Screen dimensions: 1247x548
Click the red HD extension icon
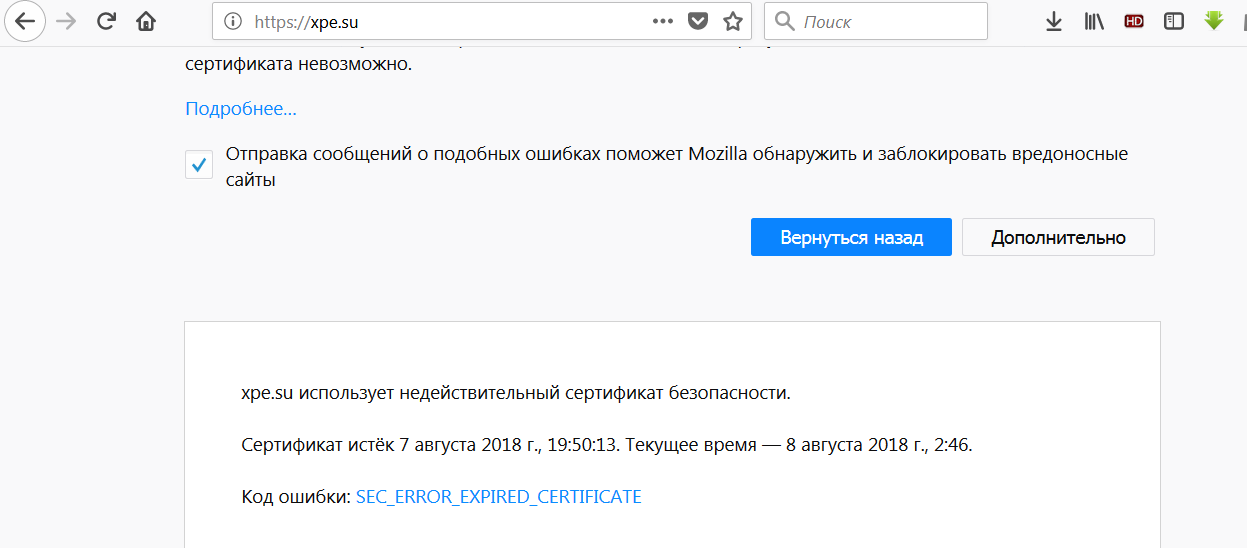(1134, 21)
